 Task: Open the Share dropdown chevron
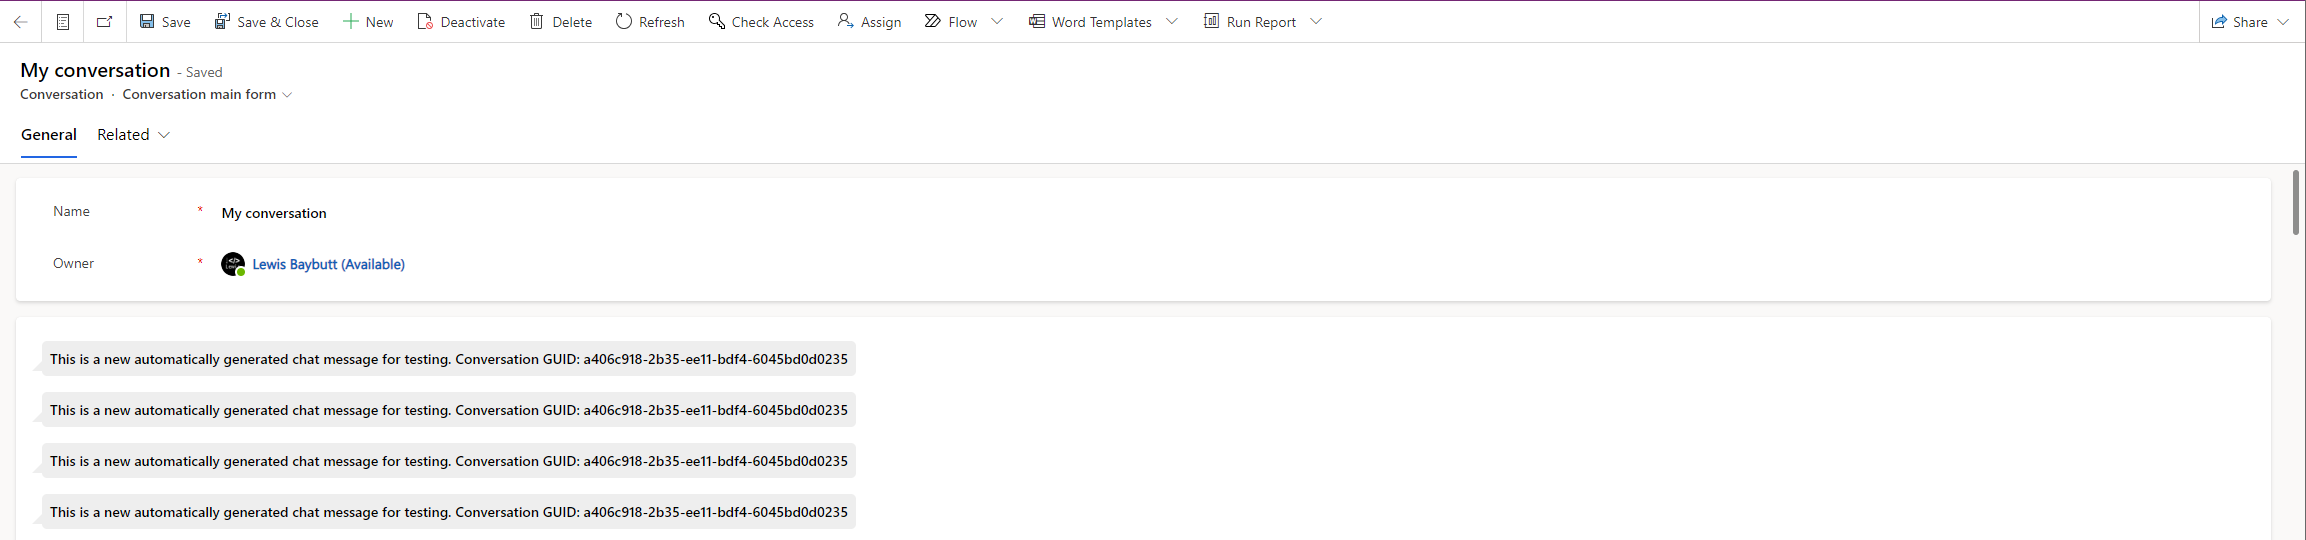(2283, 21)
